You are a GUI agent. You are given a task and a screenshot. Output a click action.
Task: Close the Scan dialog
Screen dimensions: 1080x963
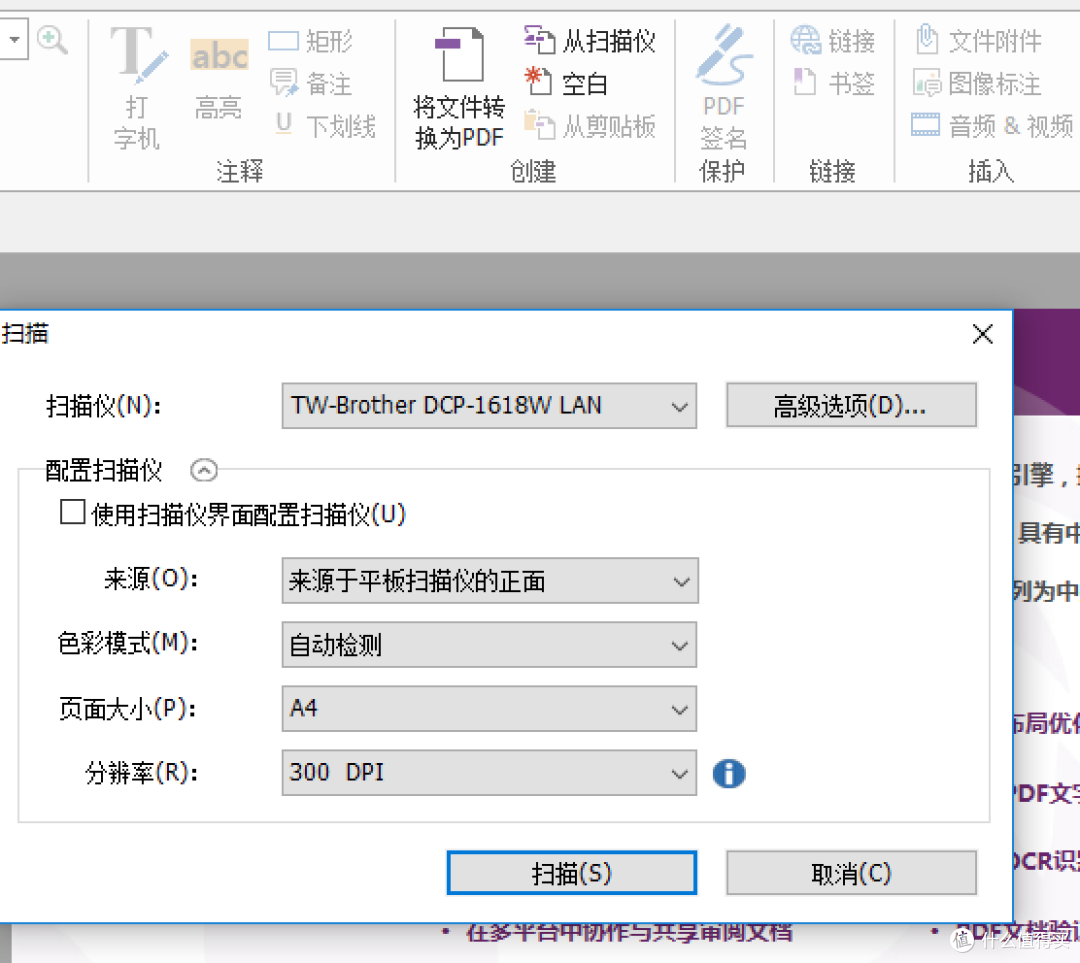pos(982,334)
